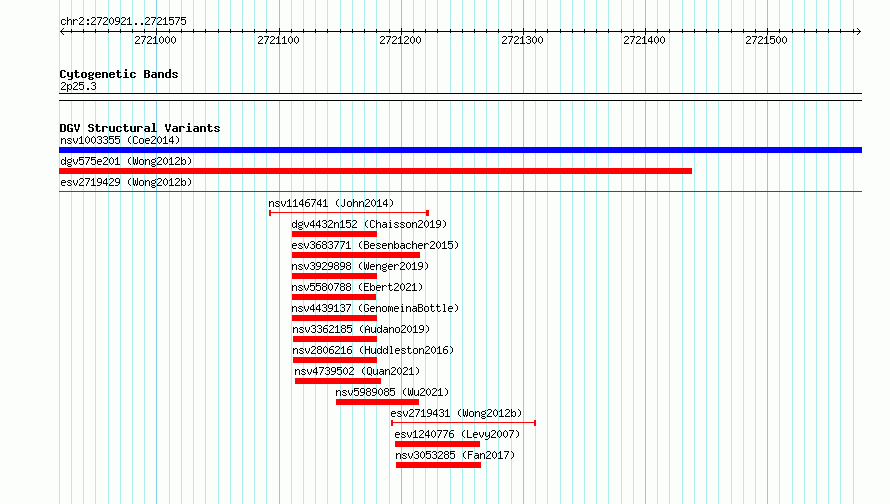Select the esv2719431 thin interval bar

tap(463, 423)
